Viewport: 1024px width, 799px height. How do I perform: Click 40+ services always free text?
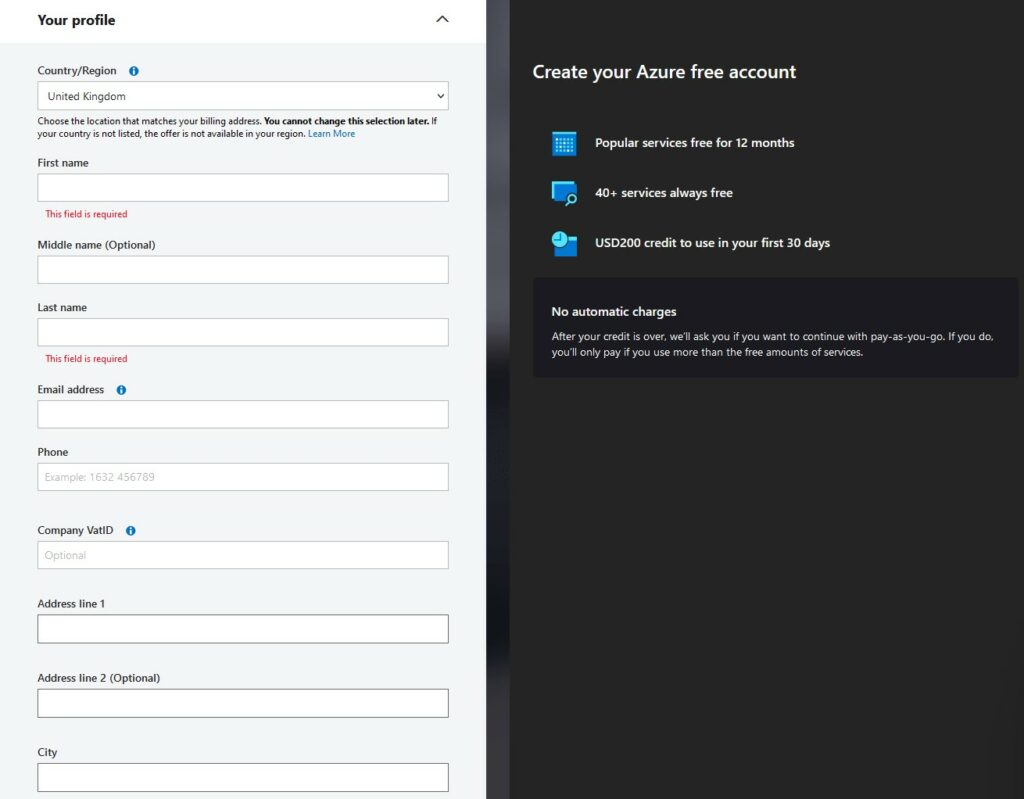664,193
